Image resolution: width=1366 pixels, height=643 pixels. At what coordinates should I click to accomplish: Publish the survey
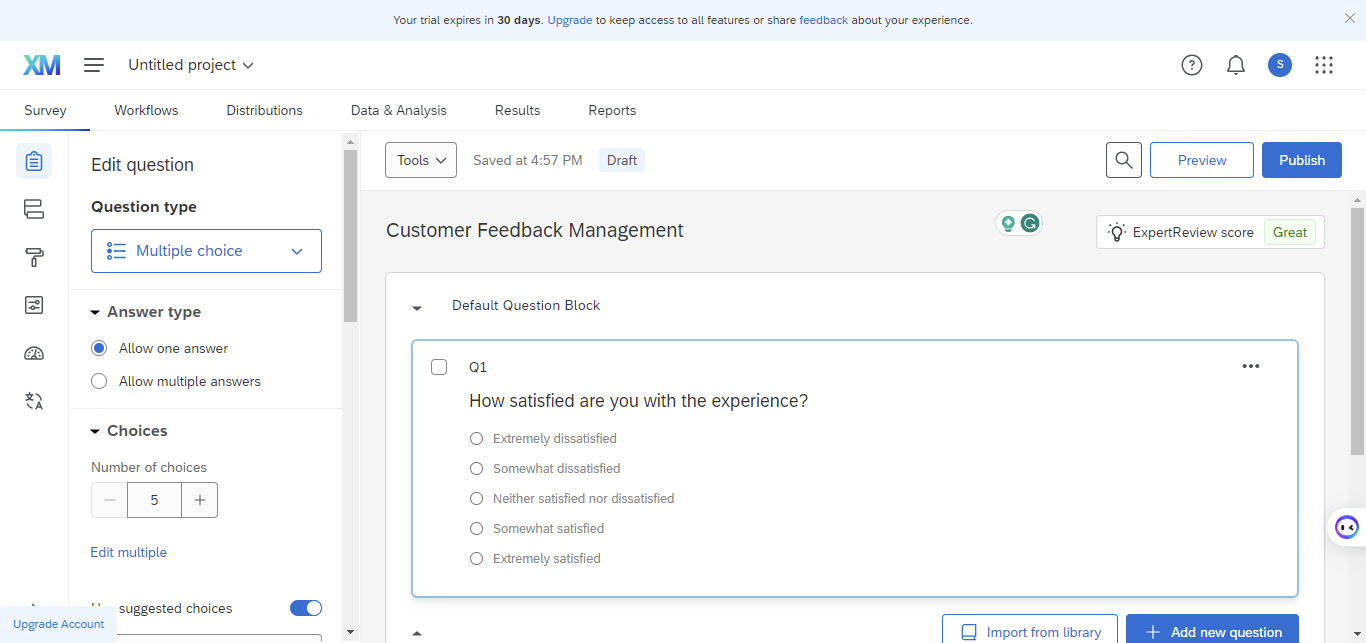tap(1301, 159)
